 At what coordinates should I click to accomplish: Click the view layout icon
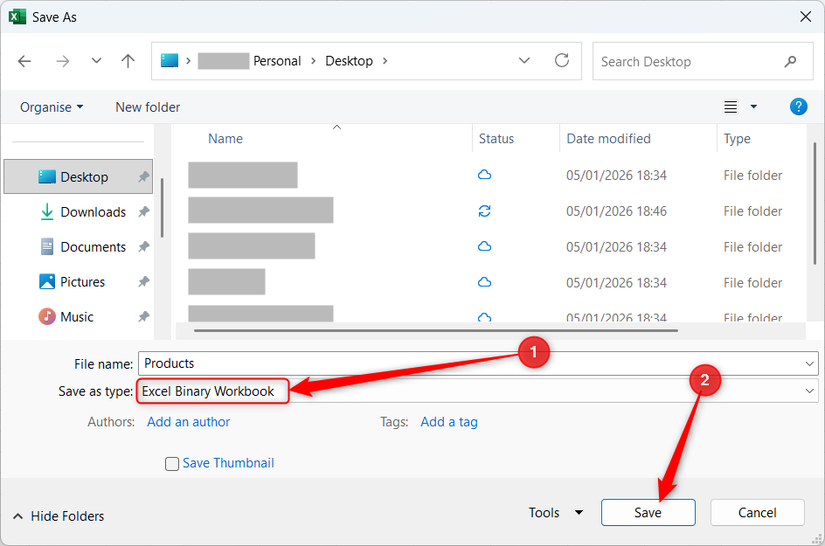point(731,107)
